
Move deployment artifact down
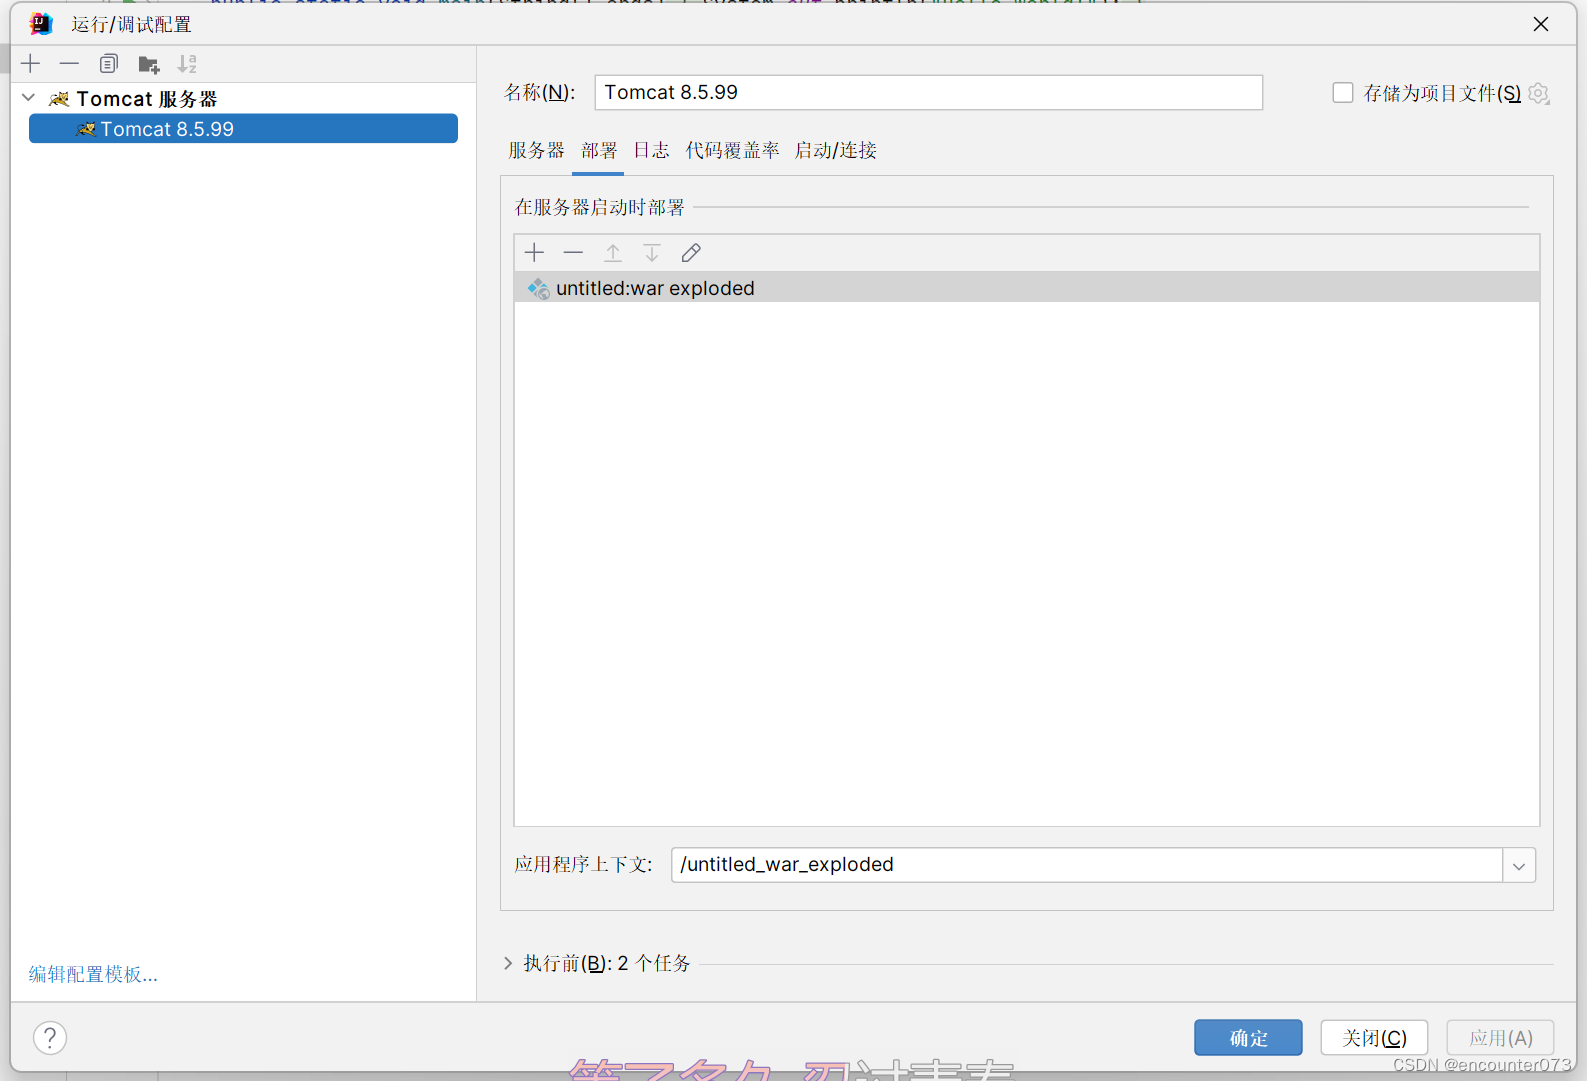[x=651, y=253]
